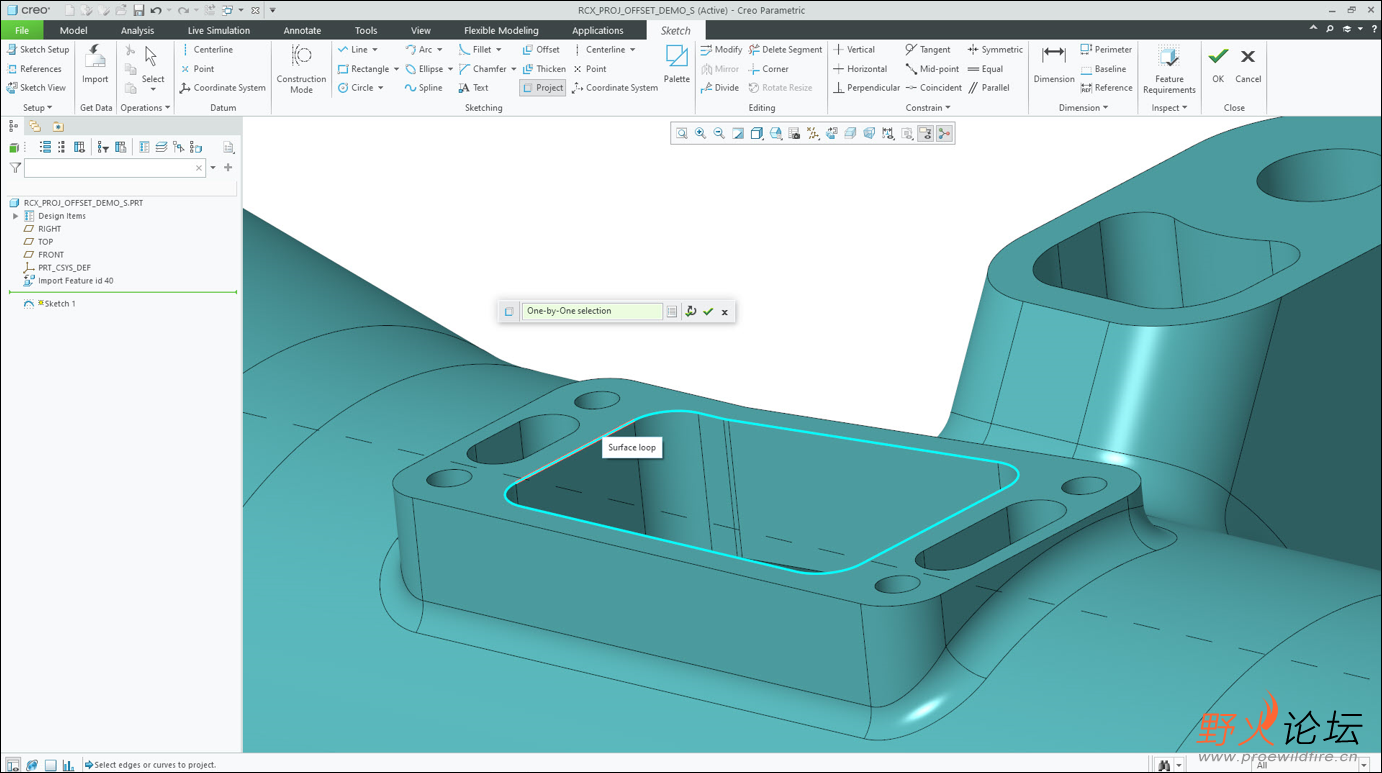Expand the Setup group menu
The image size is (1382, 773).
point(37,108)
